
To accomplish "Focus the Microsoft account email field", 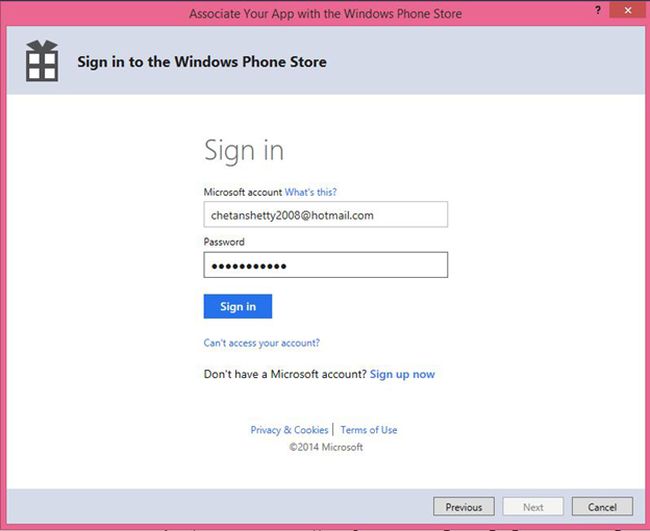I will [x=325, y=215].
